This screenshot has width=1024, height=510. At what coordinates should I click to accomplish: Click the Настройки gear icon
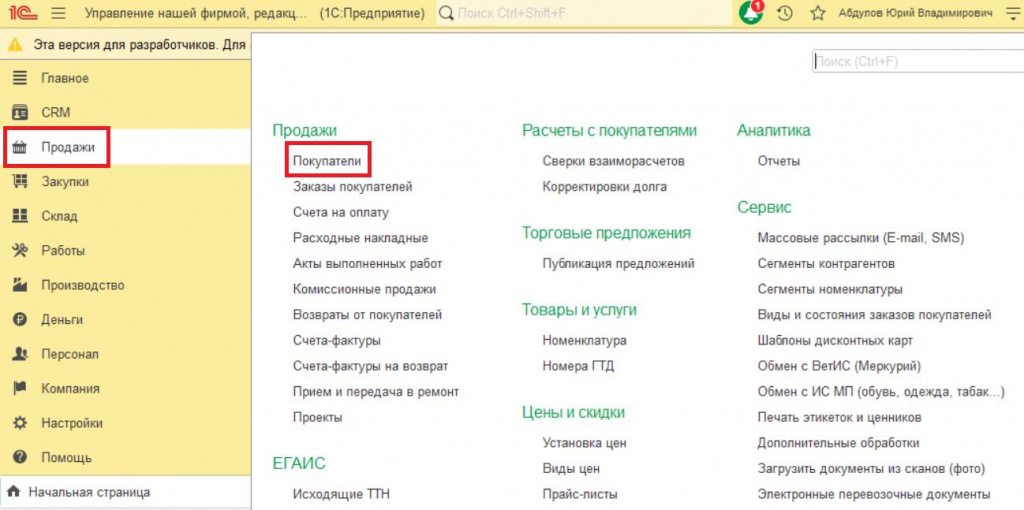(x=20, y=423)
